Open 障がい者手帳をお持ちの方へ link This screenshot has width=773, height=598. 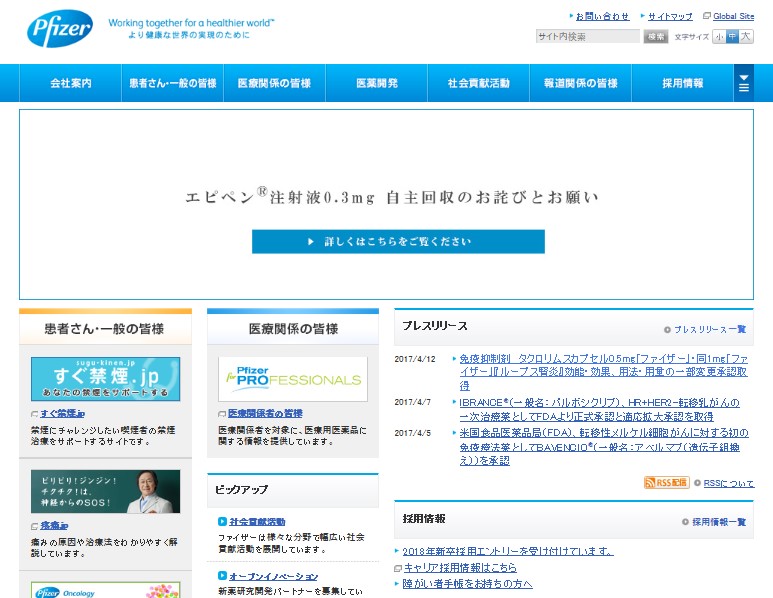coord(467,584)
